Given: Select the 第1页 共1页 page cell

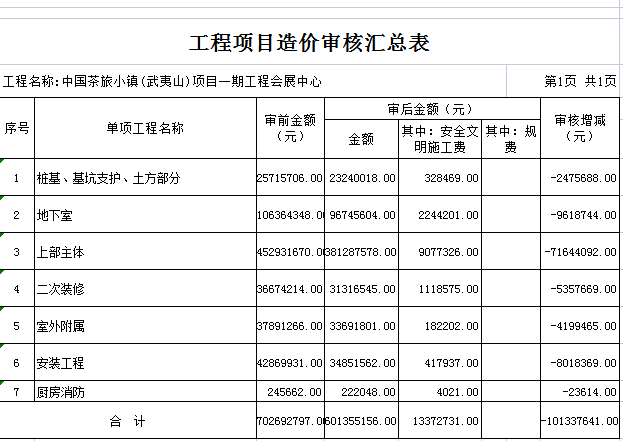Looking at the screenshot, I should [563, 81].
